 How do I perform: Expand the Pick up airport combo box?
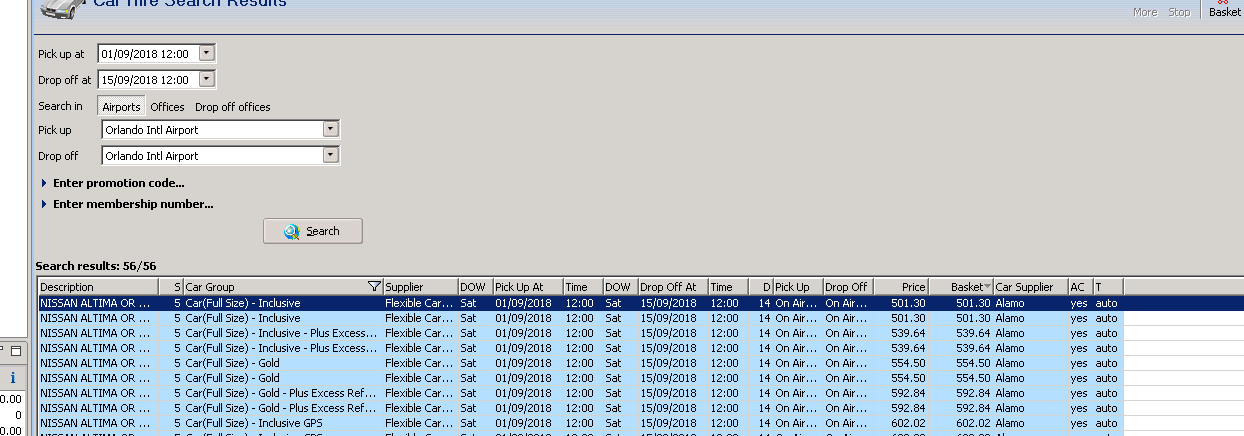coord(330,129)
